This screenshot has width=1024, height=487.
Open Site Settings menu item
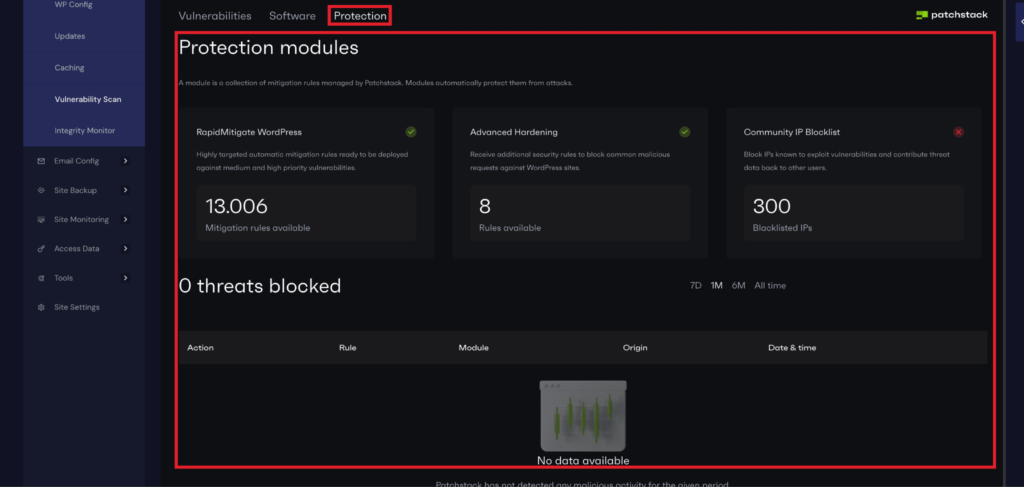pos(77,307)
